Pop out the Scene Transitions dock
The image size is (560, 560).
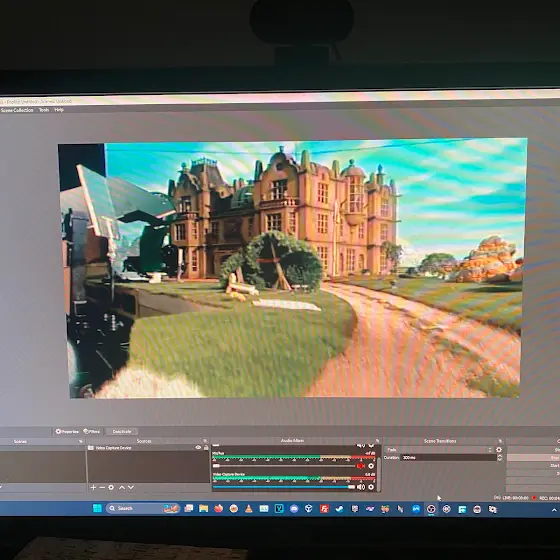point(500,441)
